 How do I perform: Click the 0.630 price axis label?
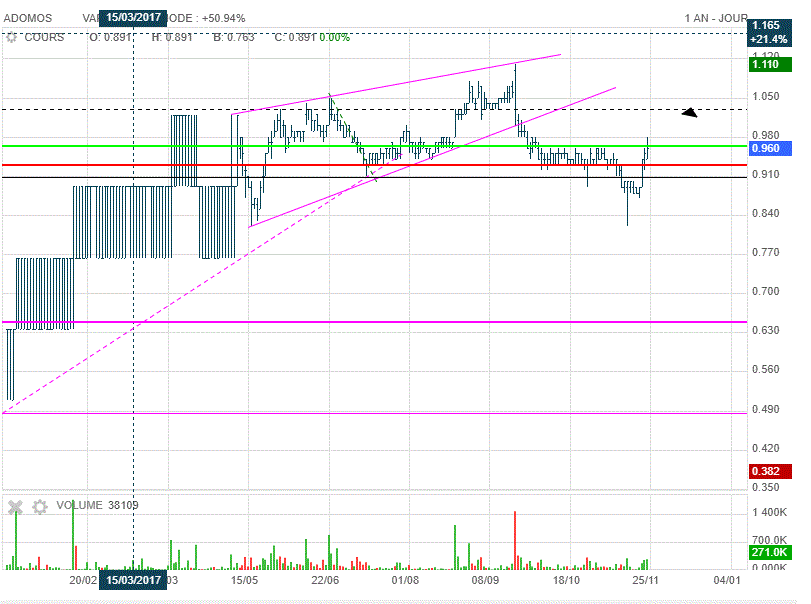[x=765, y=330]
